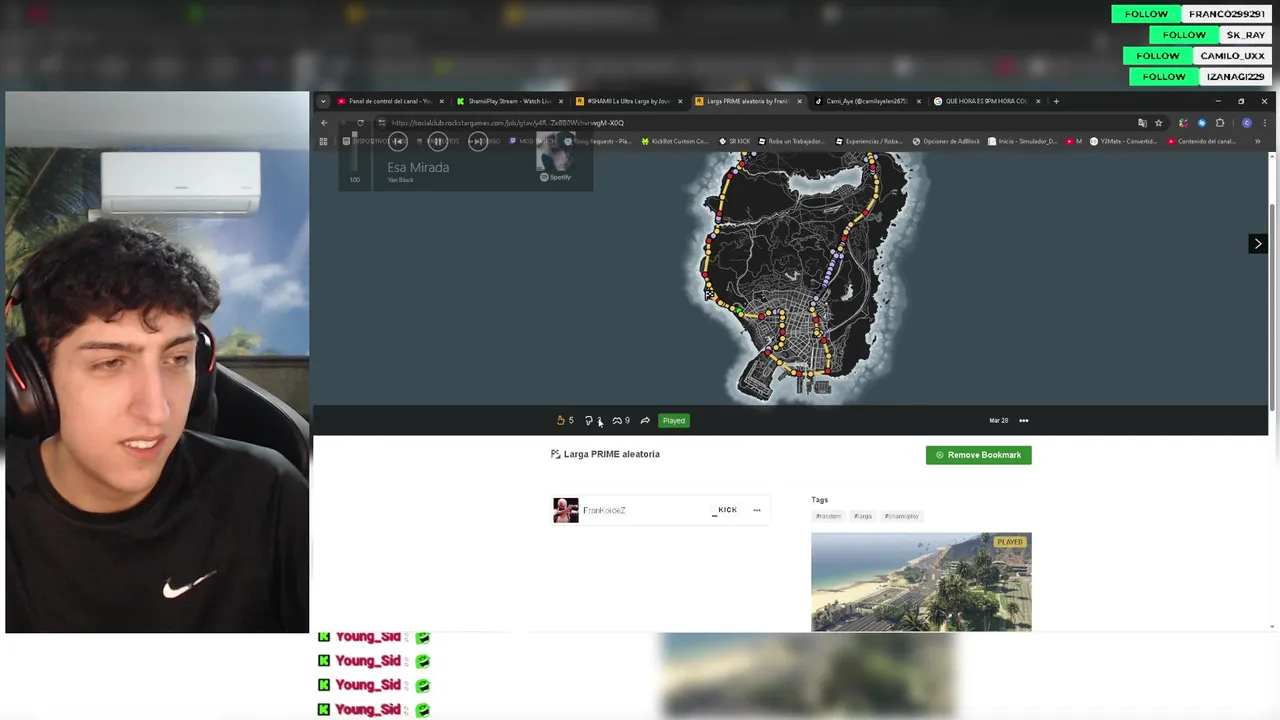
Task: Open the browser three-dot menu
Action: point(1264,123)
